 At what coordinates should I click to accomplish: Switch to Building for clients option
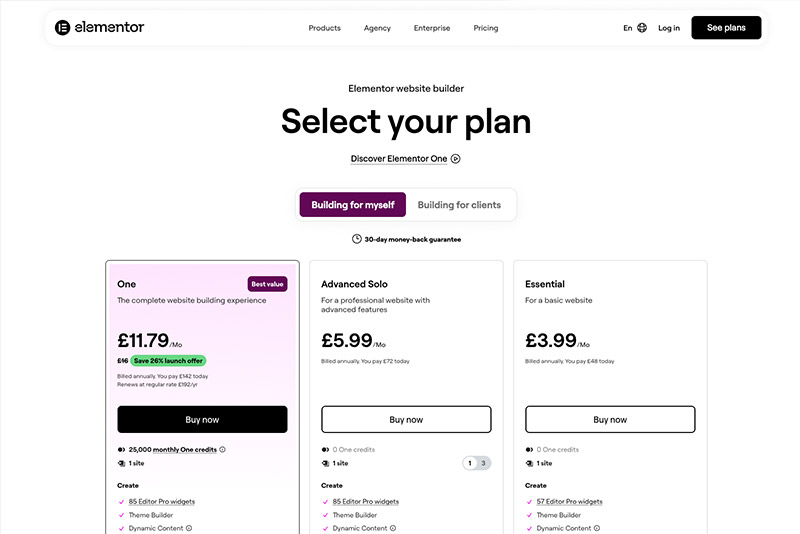tap(459, 205)
